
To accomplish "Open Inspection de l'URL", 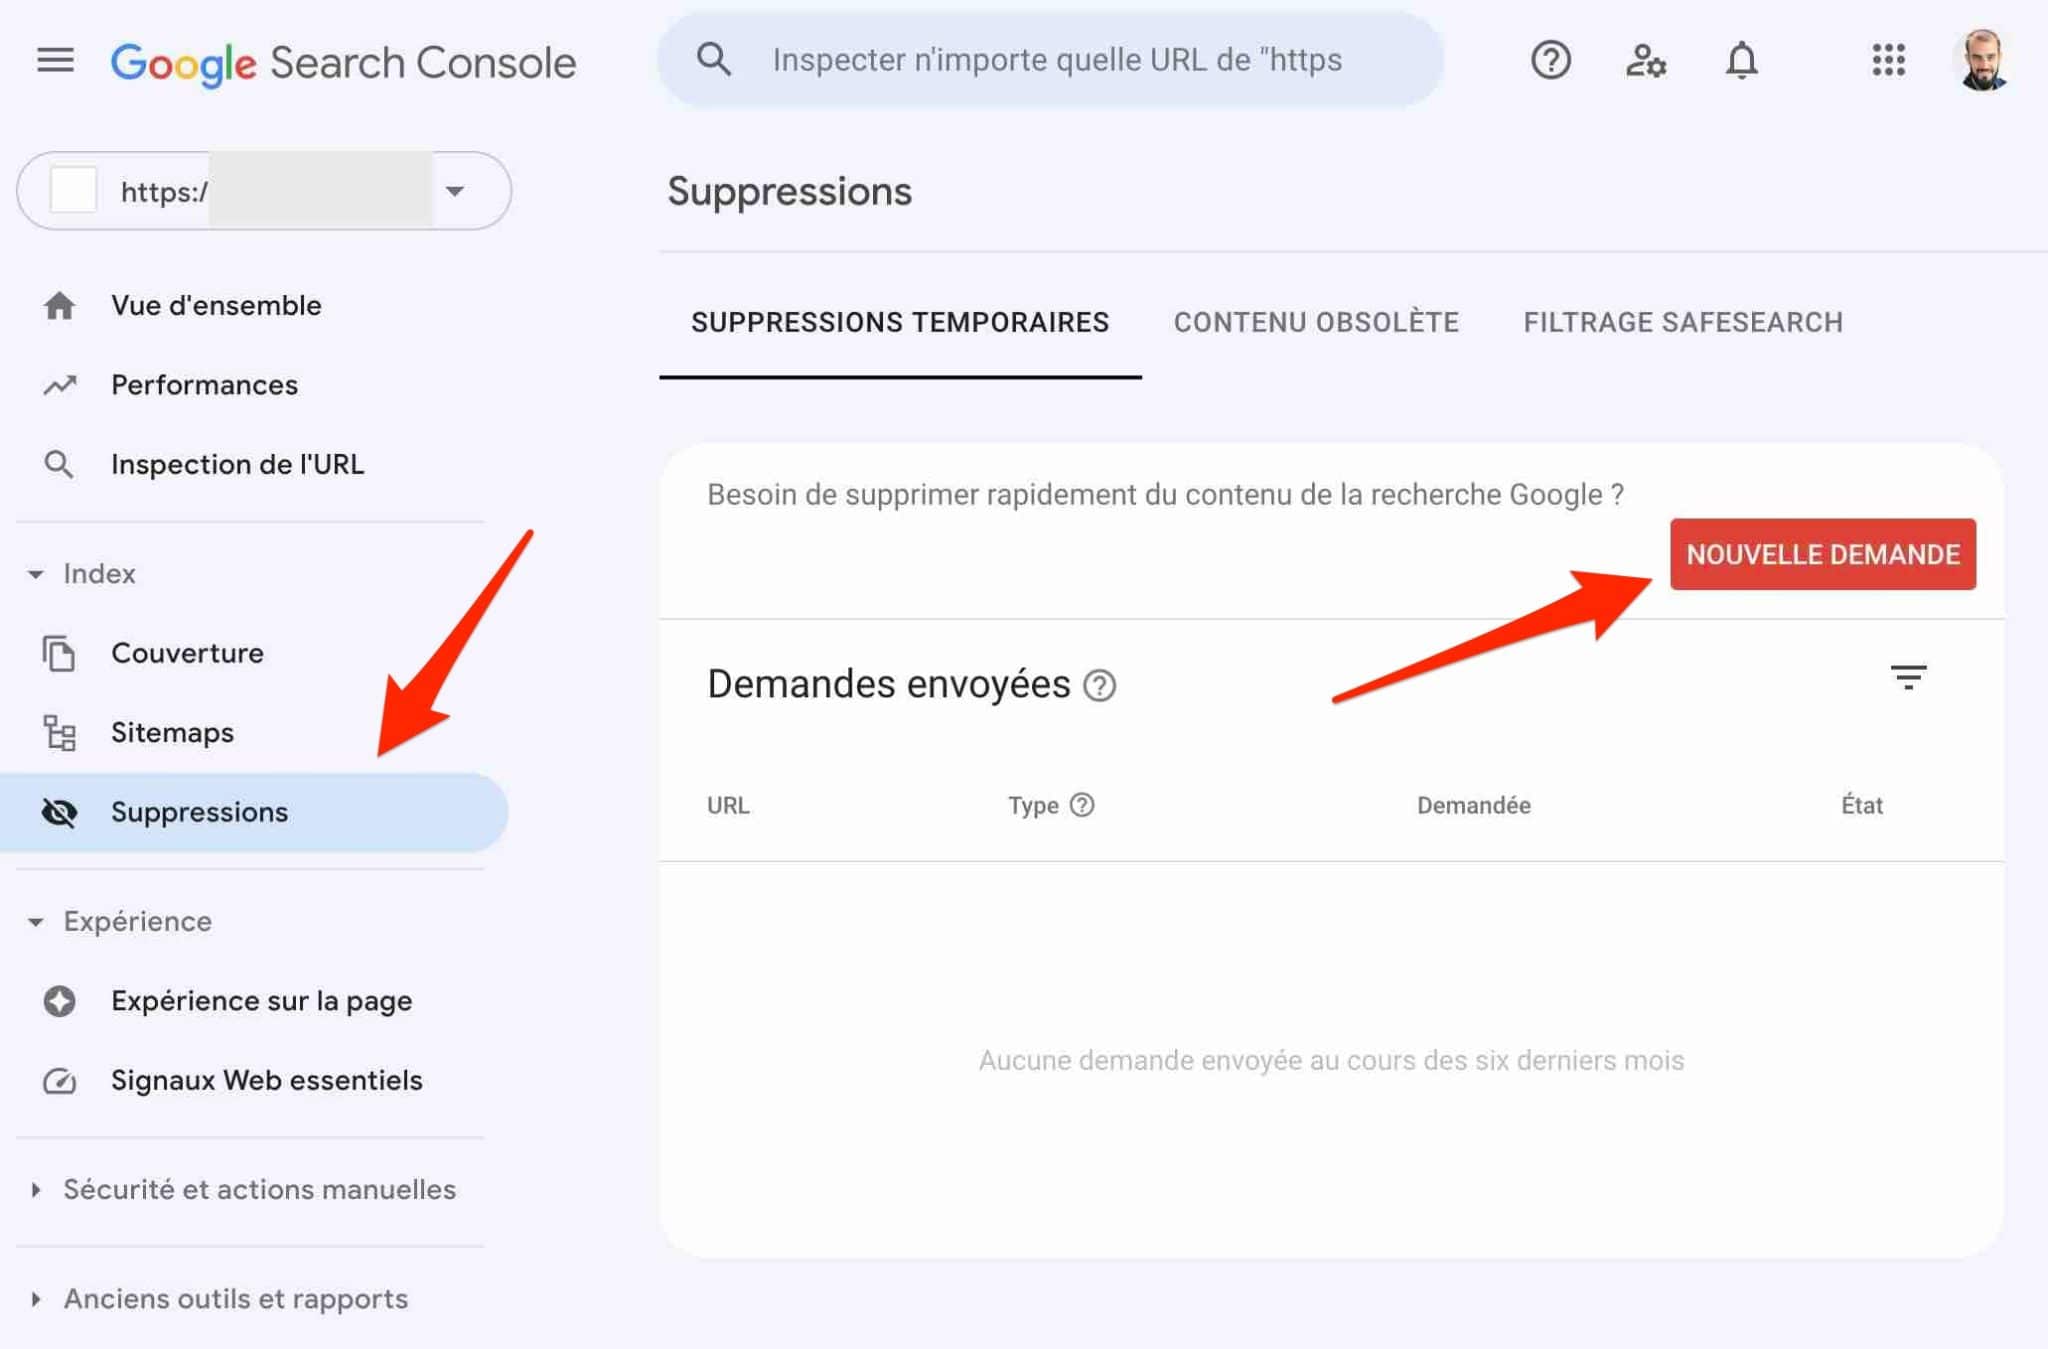I will click(237, 464).
